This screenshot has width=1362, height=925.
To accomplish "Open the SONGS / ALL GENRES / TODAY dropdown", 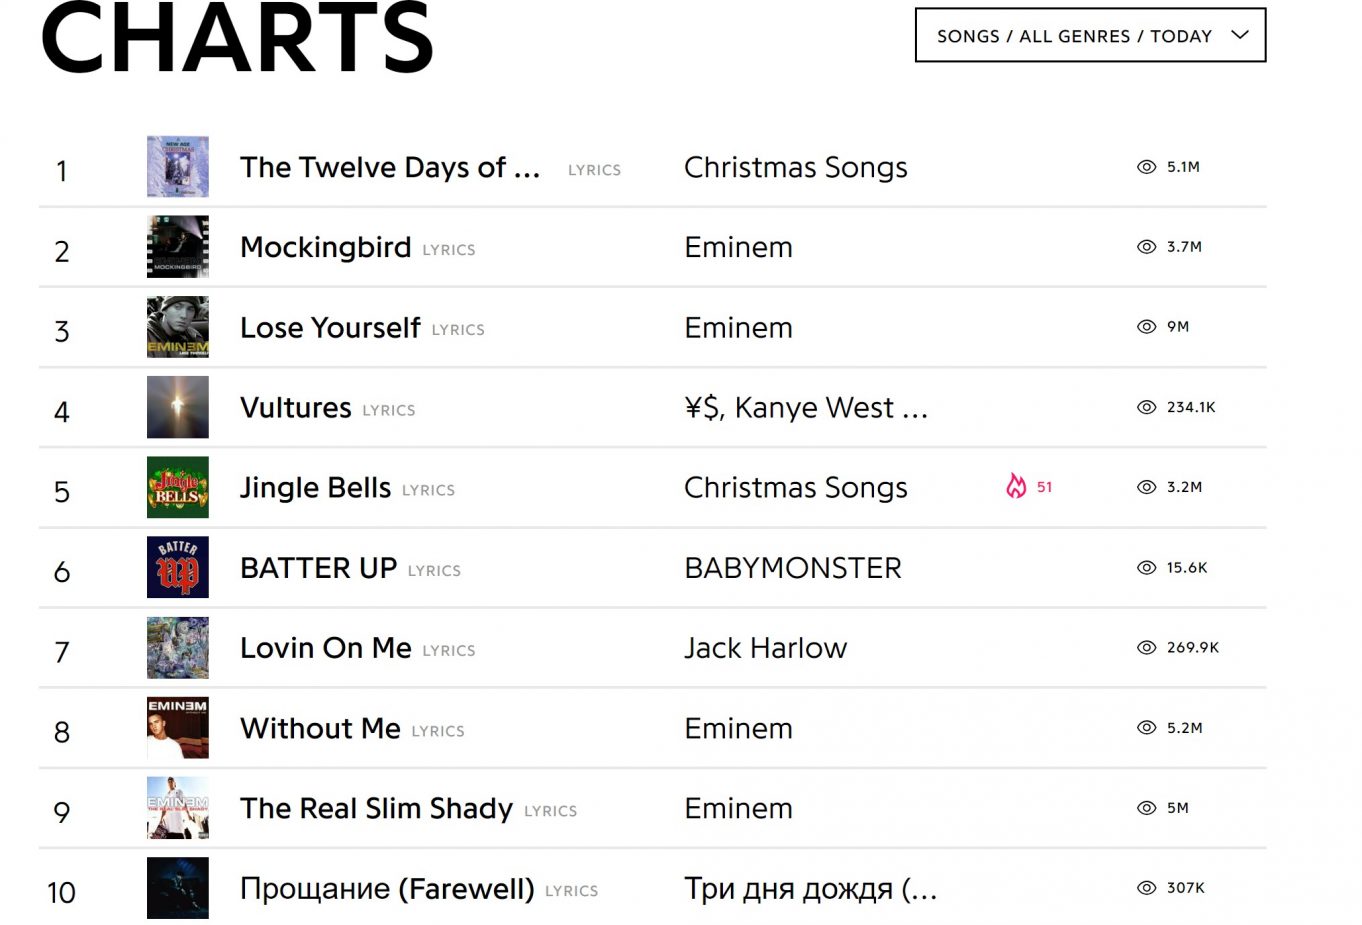I will (1090, 35).
